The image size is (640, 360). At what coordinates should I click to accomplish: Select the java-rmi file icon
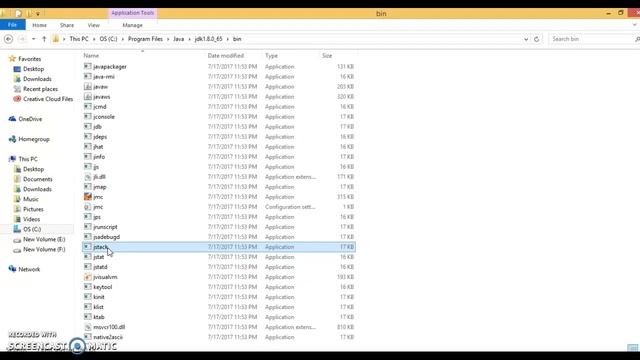87,76
